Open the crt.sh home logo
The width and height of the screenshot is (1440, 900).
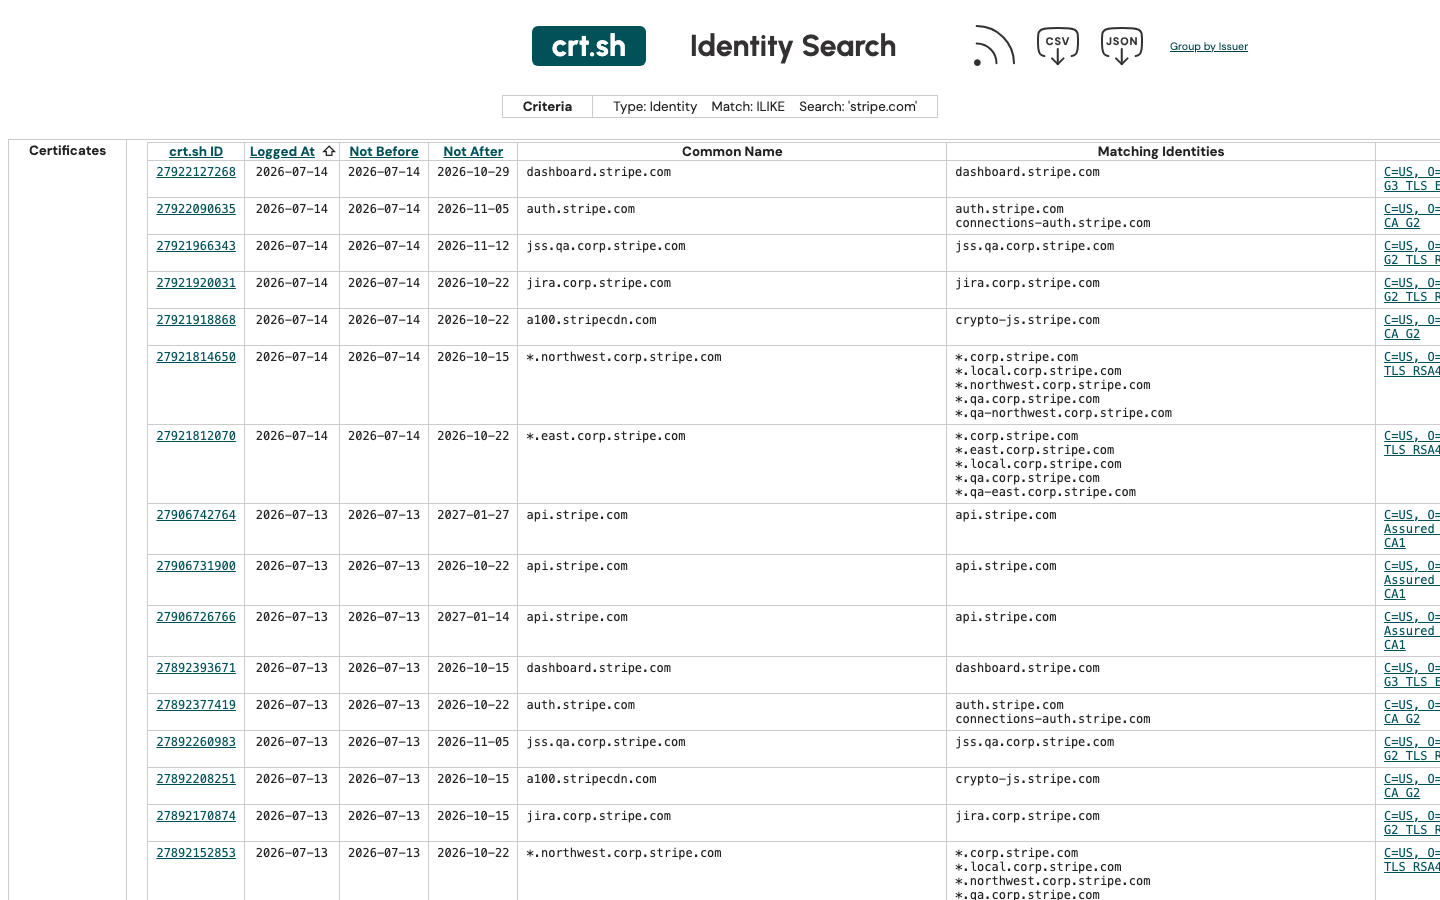pos(588,46)
